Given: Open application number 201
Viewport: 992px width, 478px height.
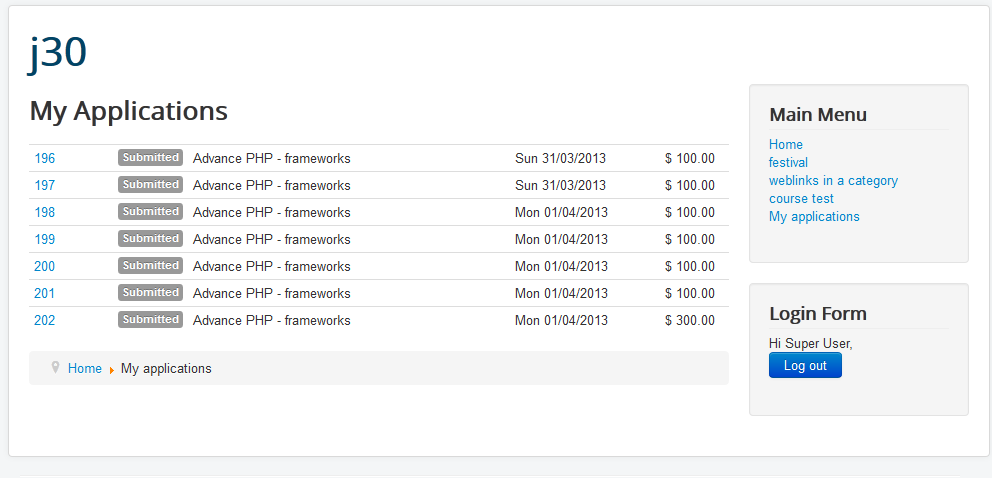Looking at the screenshot, I should click(x=45, y=293).
